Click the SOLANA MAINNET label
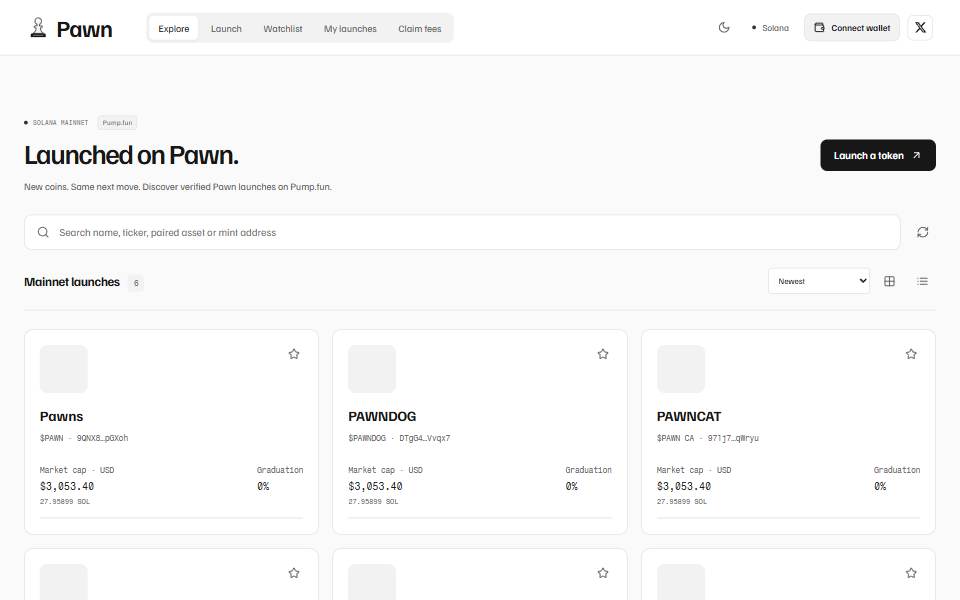The height and width of the screenshot is (600, 960). click(60, 122)
